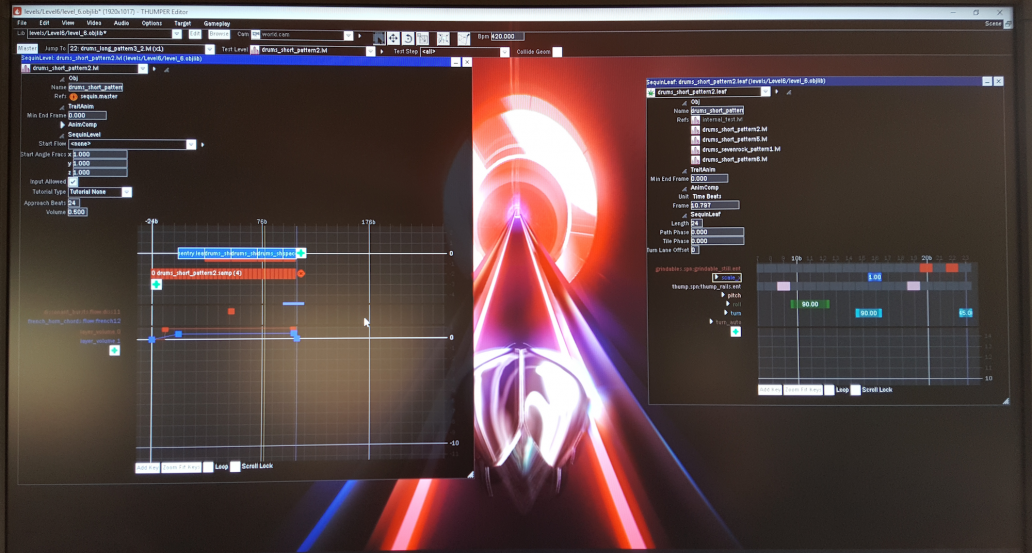
Task: Enable Scroll Lock in the SequinLevel timeline
Action: pyautogui.click(x=235, y=466)
